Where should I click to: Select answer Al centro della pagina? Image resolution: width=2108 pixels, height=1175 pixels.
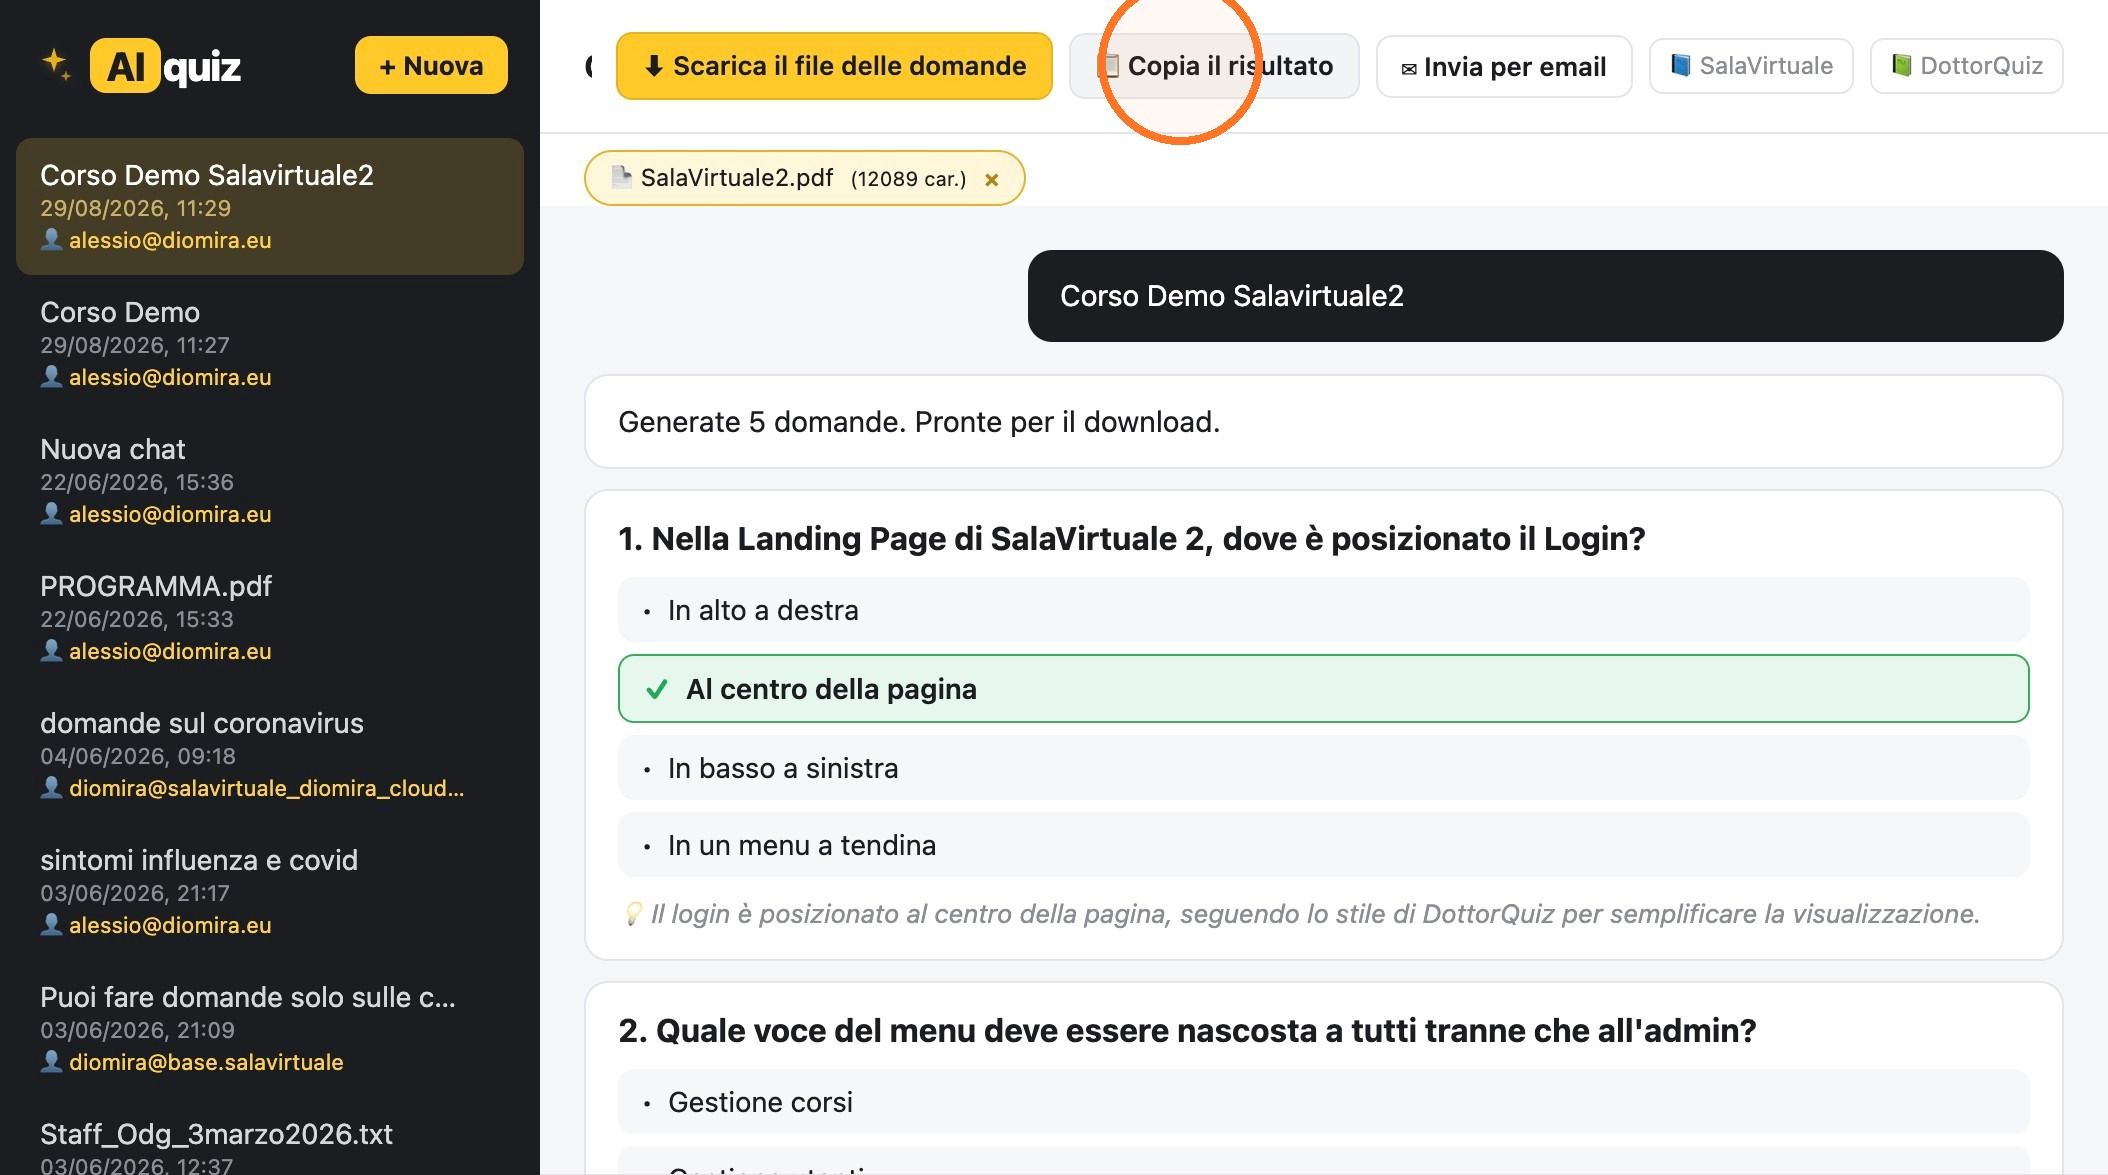tap(1324, 689)
